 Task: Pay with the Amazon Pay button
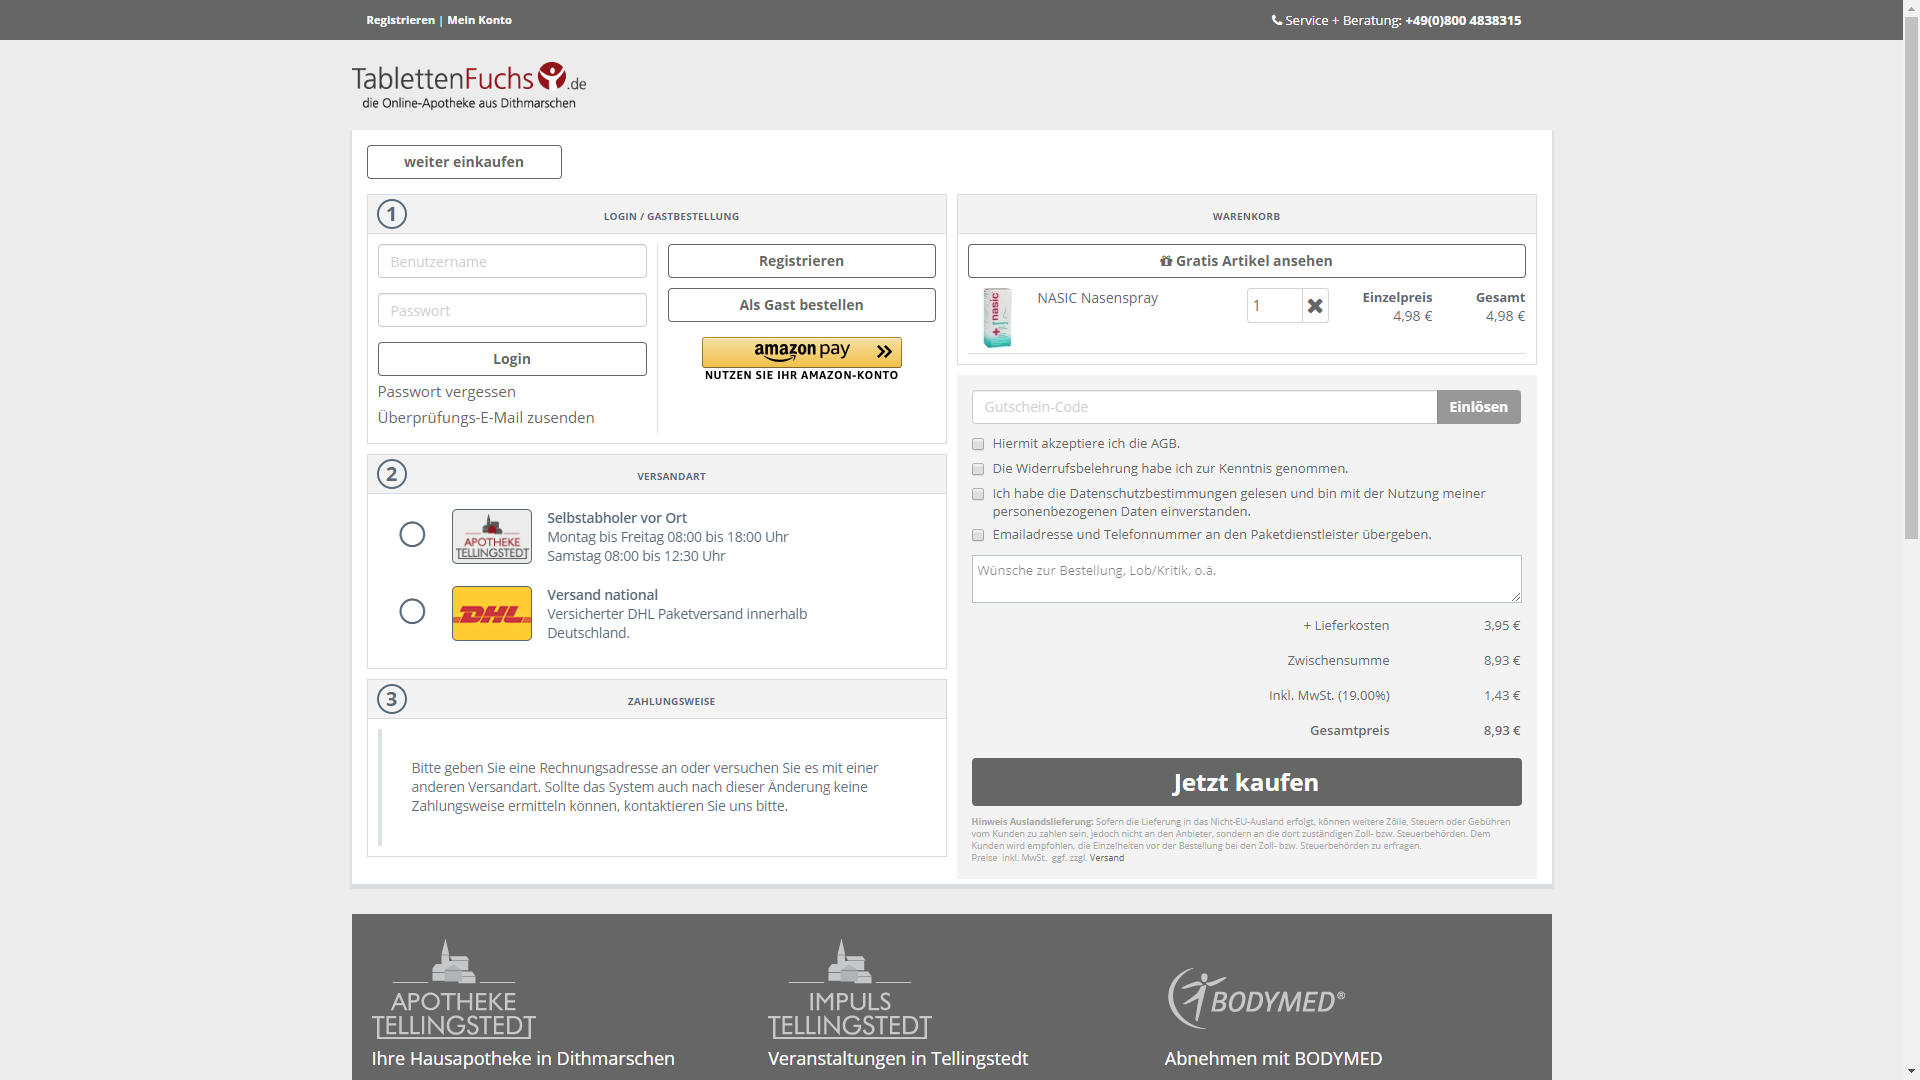tap(801, 352)
